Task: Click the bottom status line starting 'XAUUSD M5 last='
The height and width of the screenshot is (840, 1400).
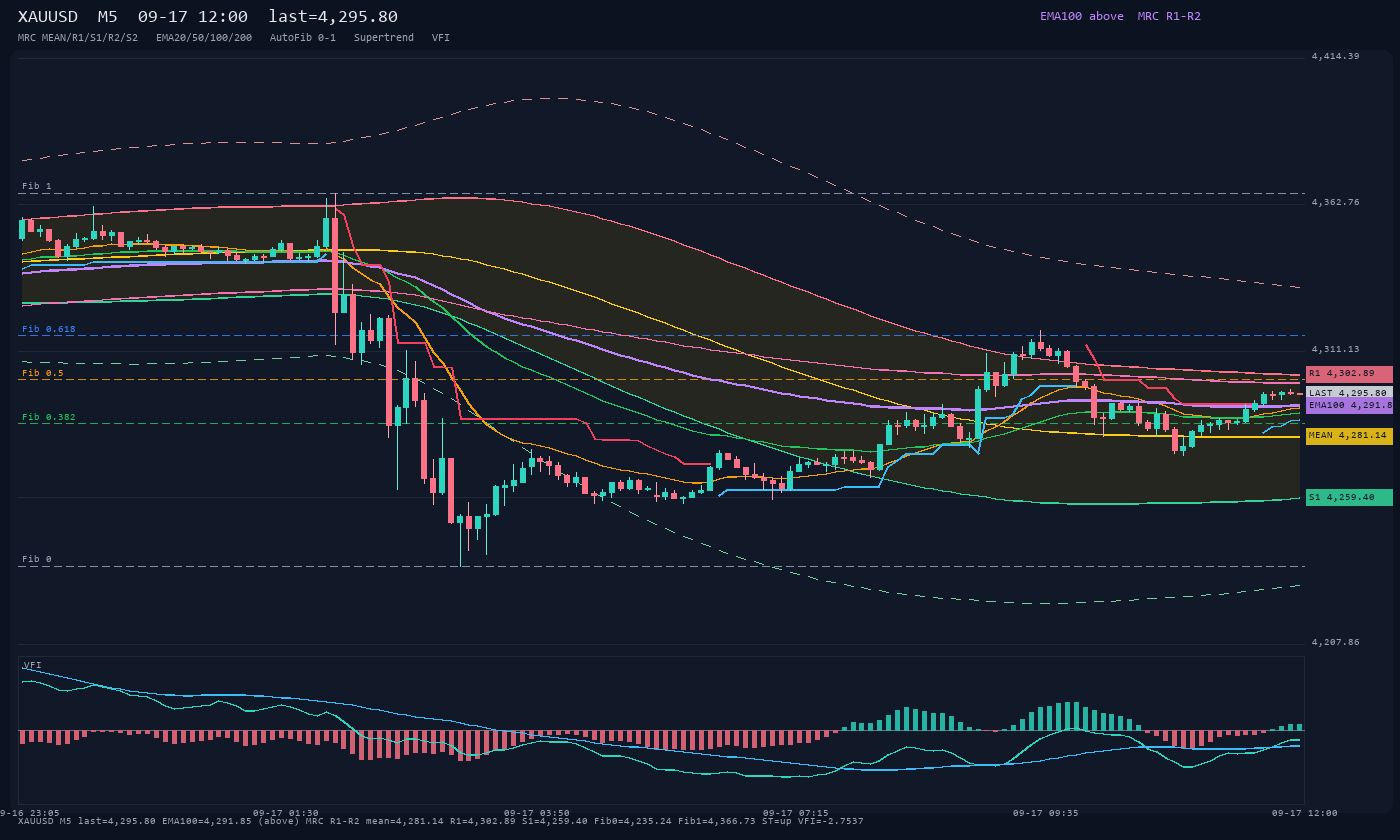Action: [441, 821]
